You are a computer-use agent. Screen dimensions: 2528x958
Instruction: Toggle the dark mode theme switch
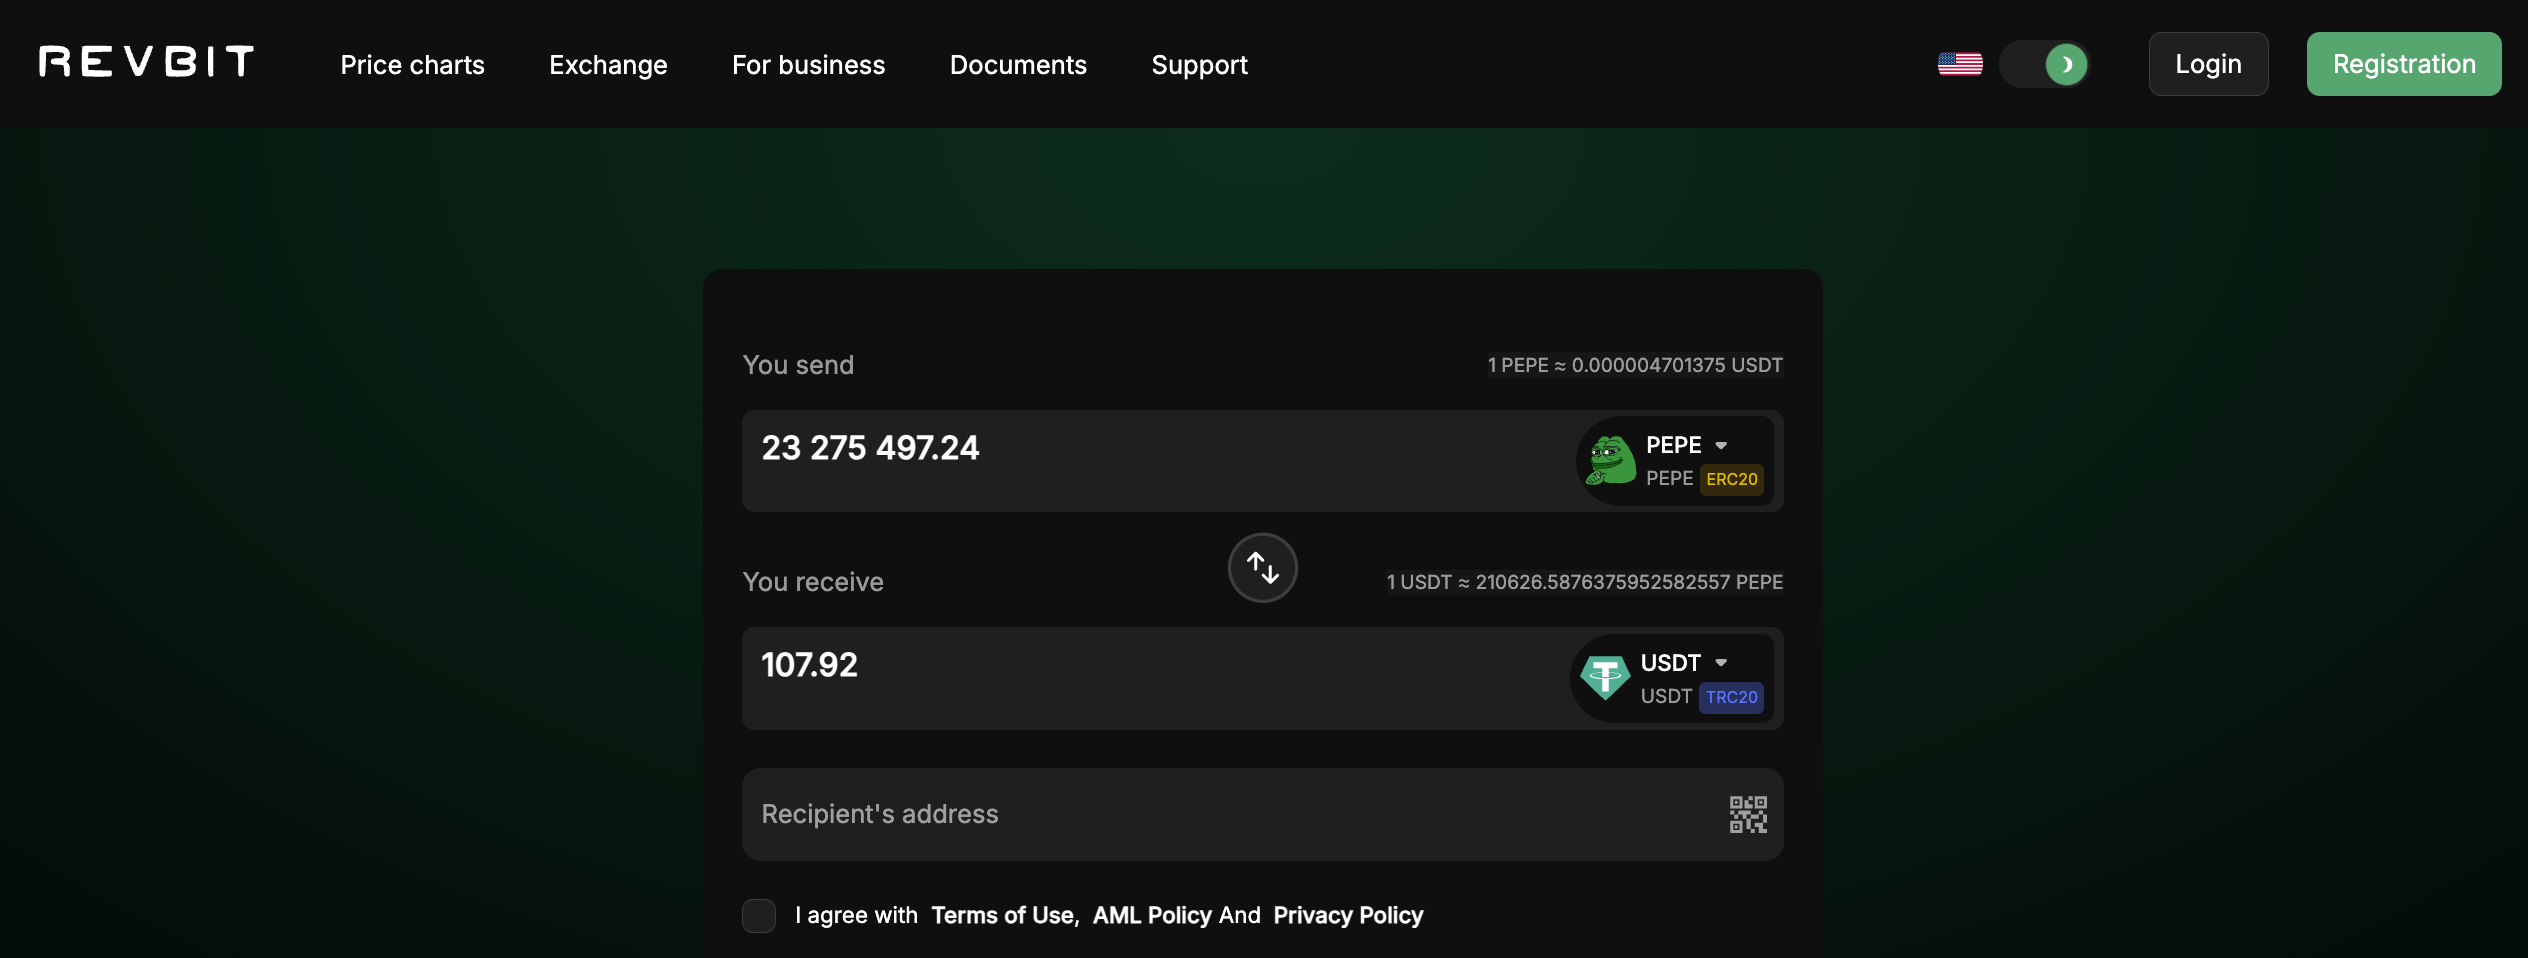(2044, 64)
